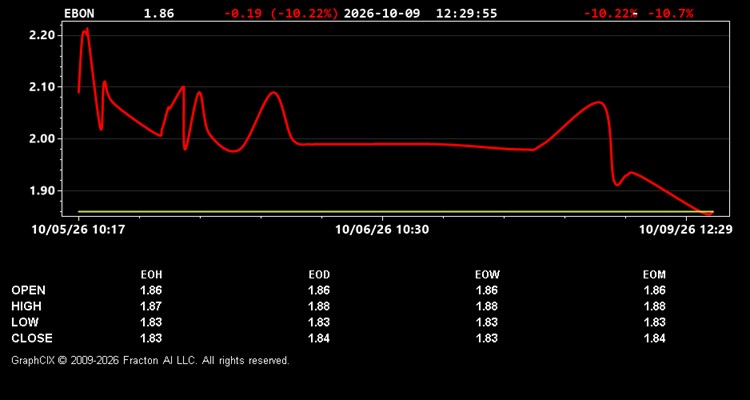Click the 2.00 y-axis label
This screenshot has width=750, height=400.
click(42, 139)
